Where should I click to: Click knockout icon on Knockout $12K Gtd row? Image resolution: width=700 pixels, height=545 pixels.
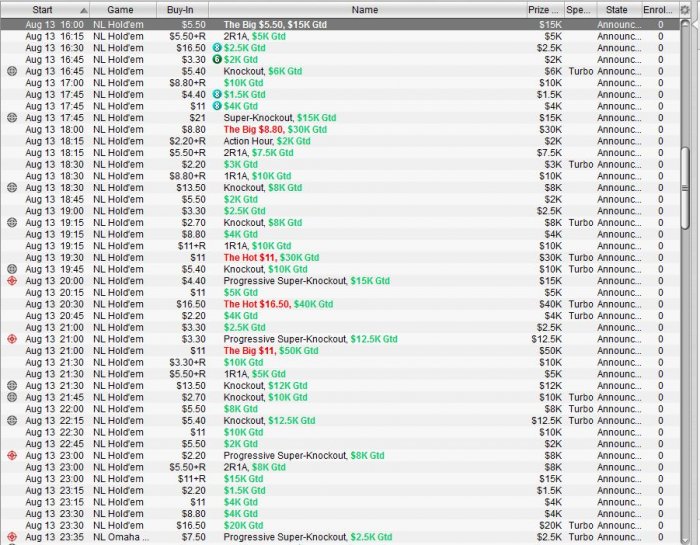[12, 386]
